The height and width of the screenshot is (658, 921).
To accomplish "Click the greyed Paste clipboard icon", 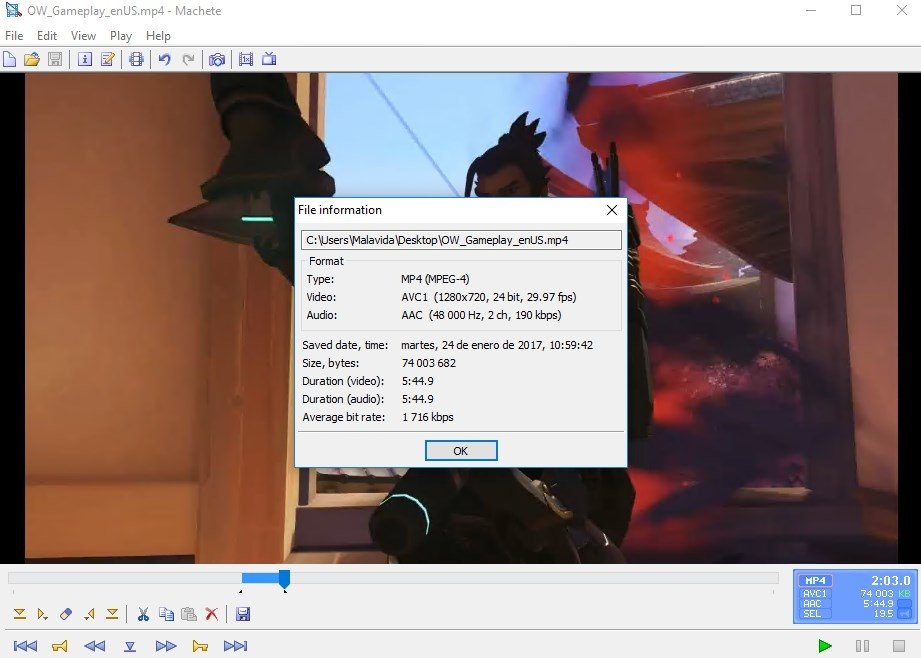I will tap(189, 615).
